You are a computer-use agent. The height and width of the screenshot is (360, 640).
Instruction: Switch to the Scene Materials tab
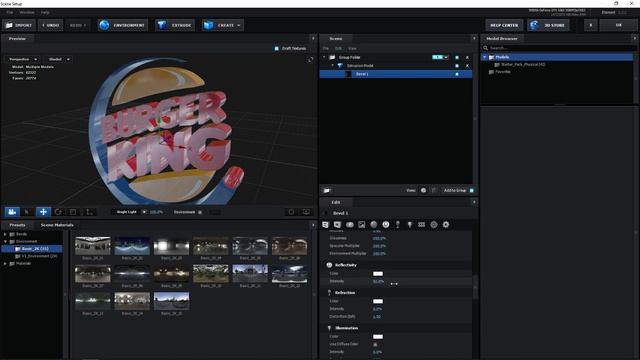click(57, 225)
